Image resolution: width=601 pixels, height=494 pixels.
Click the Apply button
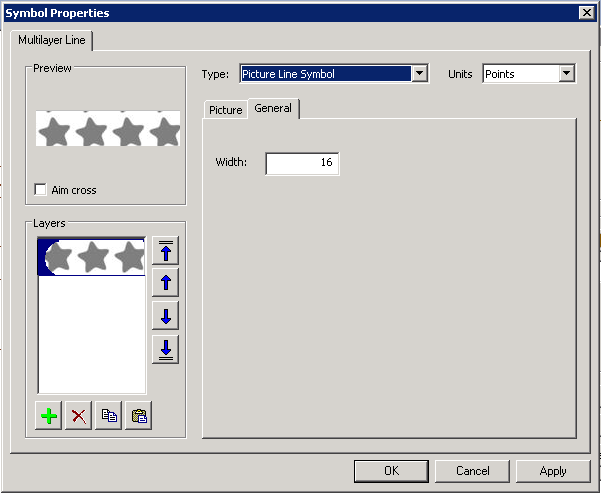coord(553,471)
